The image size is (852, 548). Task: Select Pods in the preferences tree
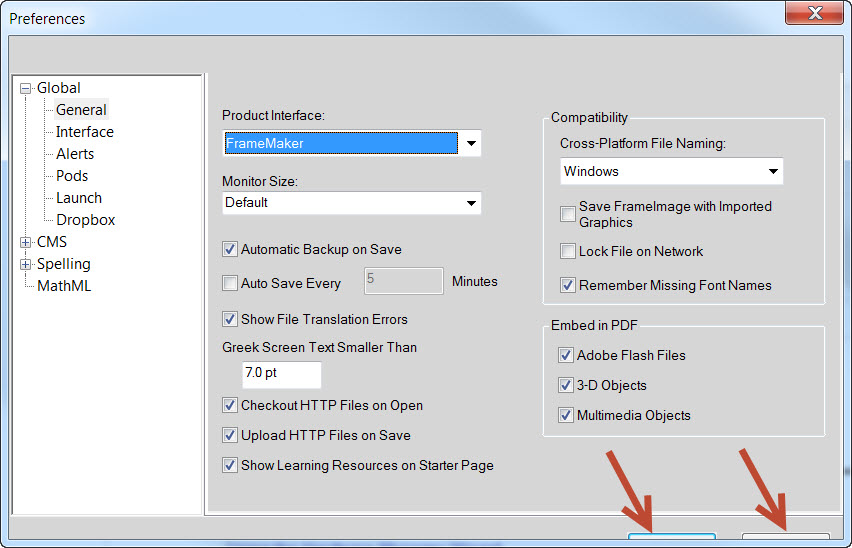[72, 176]
